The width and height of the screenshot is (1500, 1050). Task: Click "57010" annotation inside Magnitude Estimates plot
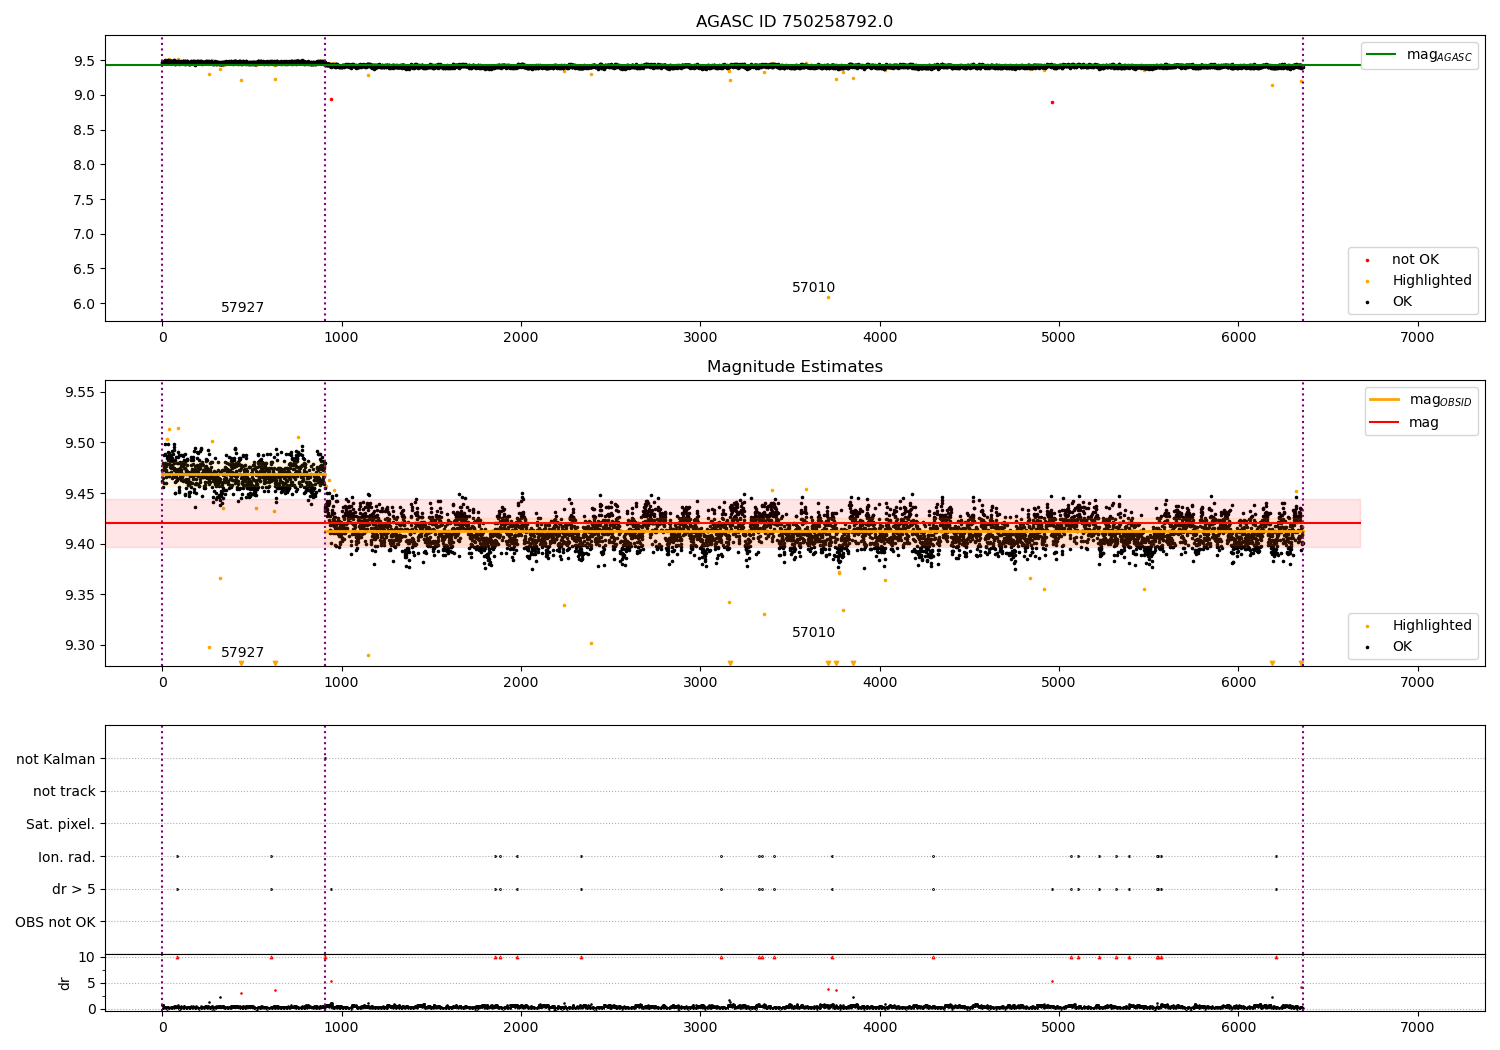(x=813, y=633)
